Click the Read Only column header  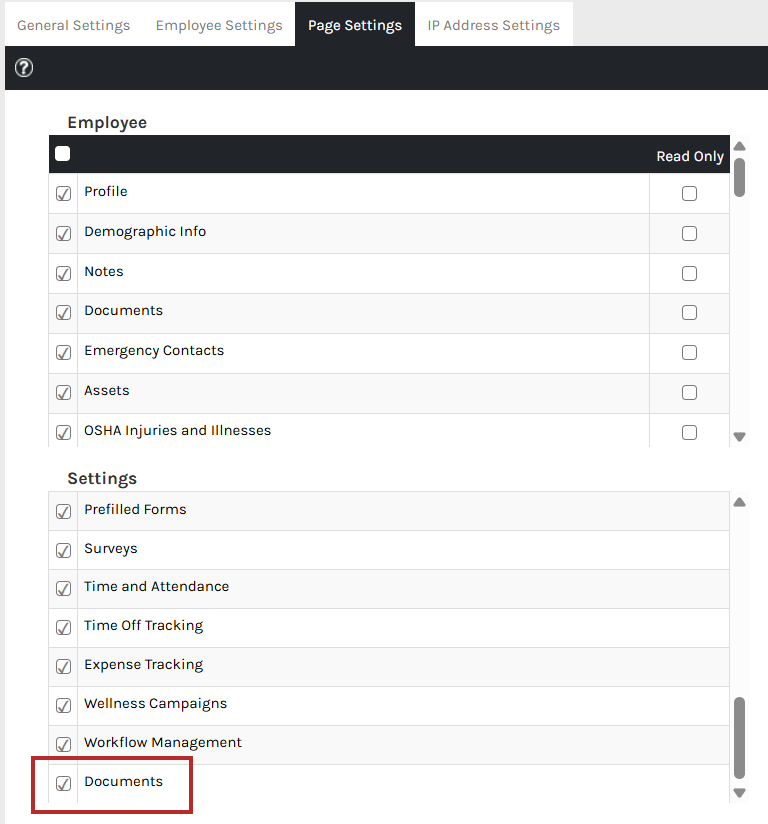[x=690, y=156]
